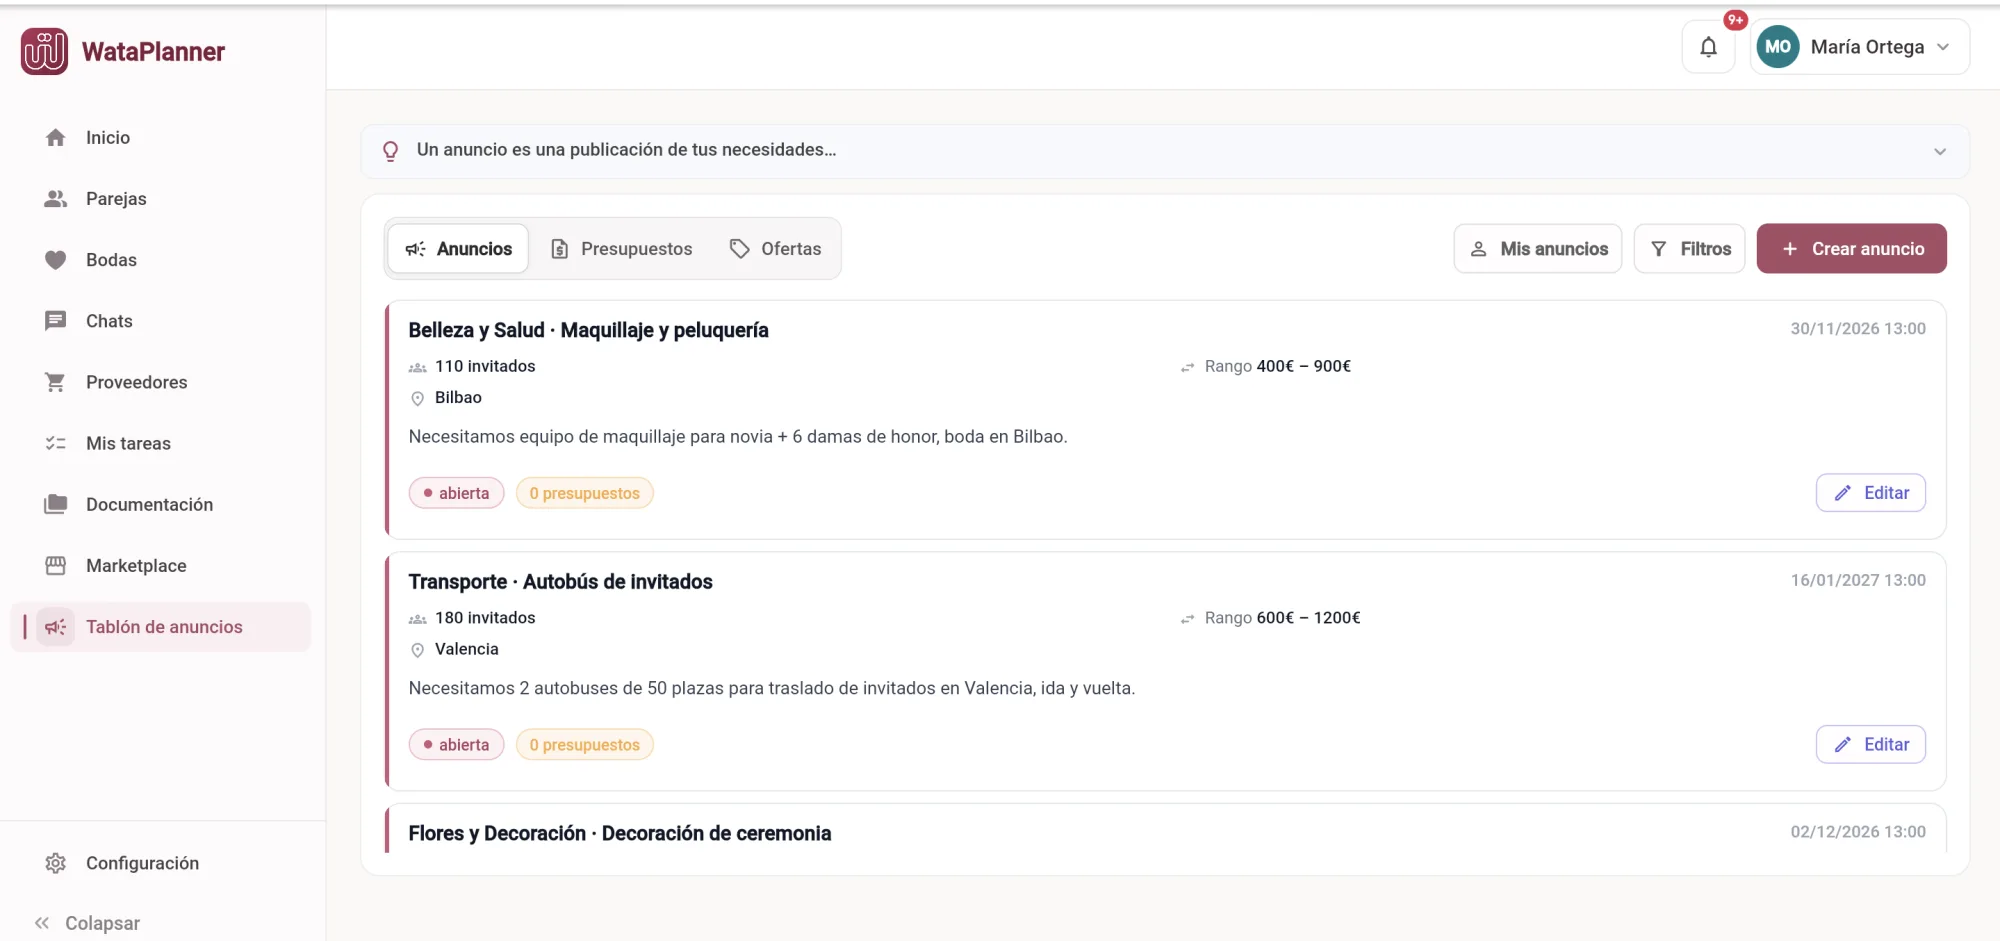Click the 16/01/2027 13:00 date
Viewport: 2000px width, 941px height.
click(x=1858, y=581)
